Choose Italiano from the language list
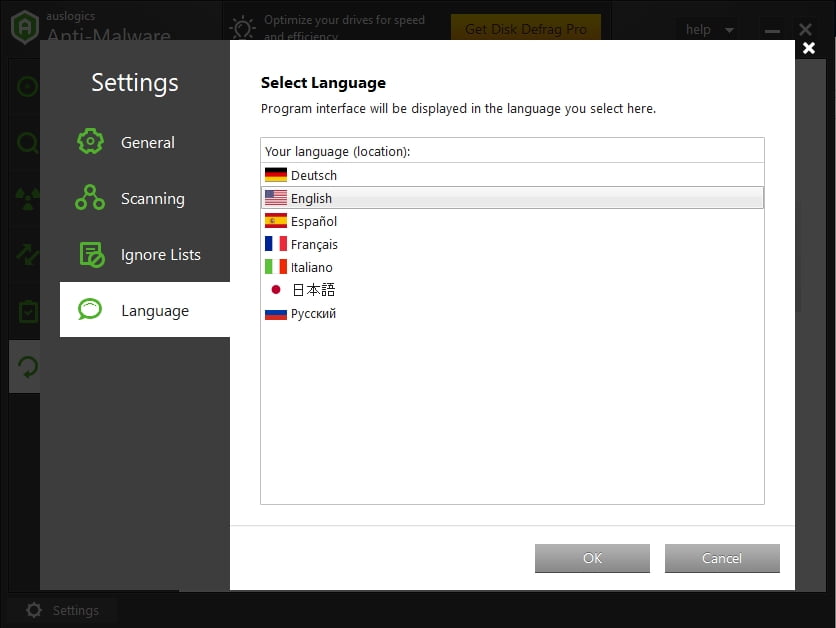836x628 pixels. click(x=512, y=267)
